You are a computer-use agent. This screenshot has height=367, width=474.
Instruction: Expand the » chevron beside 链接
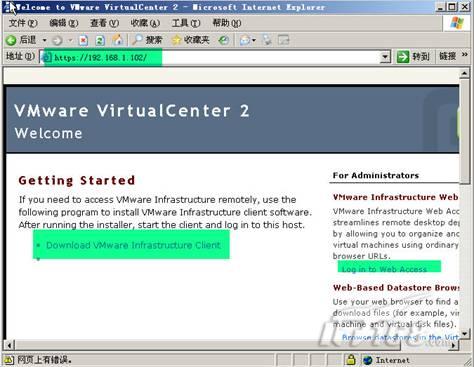[x=465, y=55]
